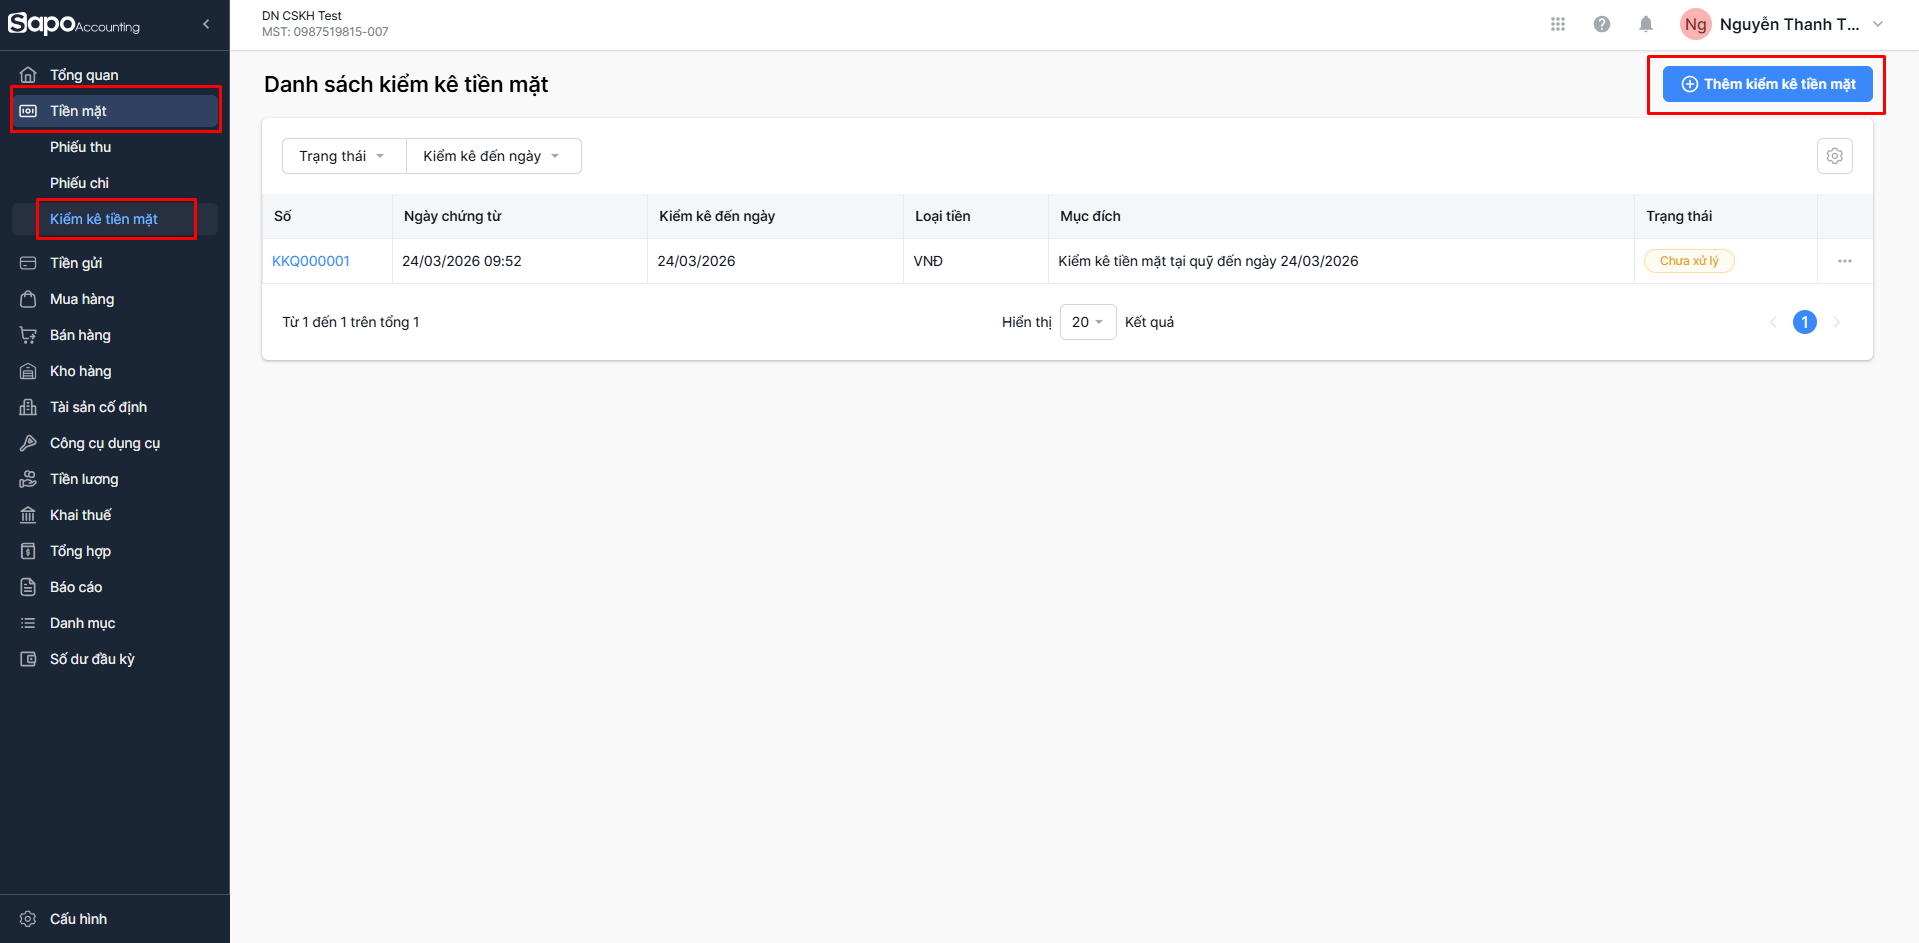Image resolution: width=1919 pixels, height=943 pixels.
Task: Open the three-dot row actions menu
Action: click(1844, 261)
